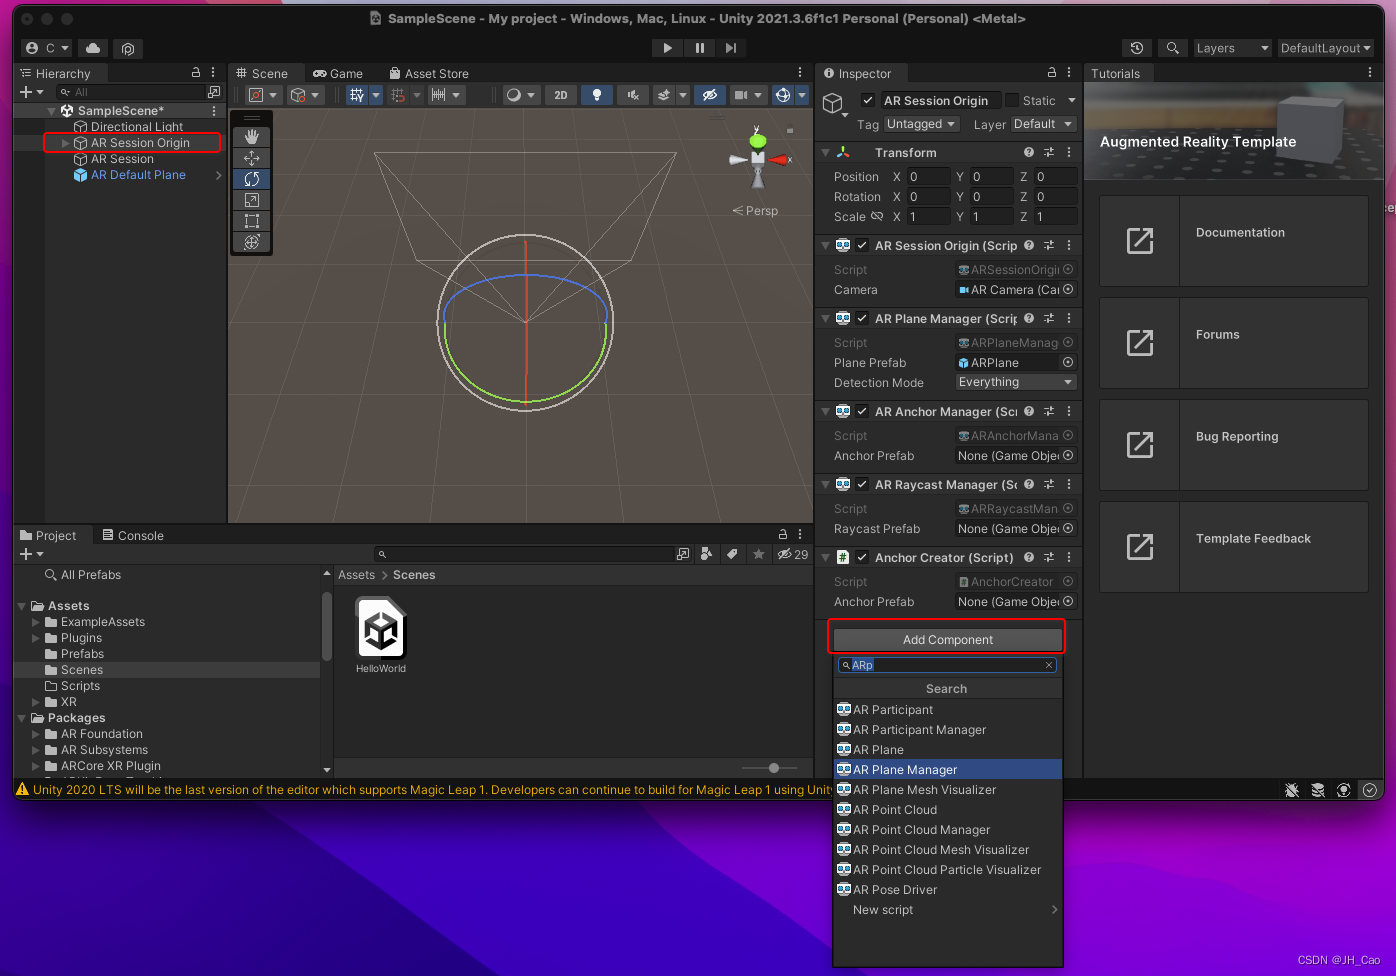Switch to the Console tab
This screenshot has height=976, width=1396.
(132, 535)
